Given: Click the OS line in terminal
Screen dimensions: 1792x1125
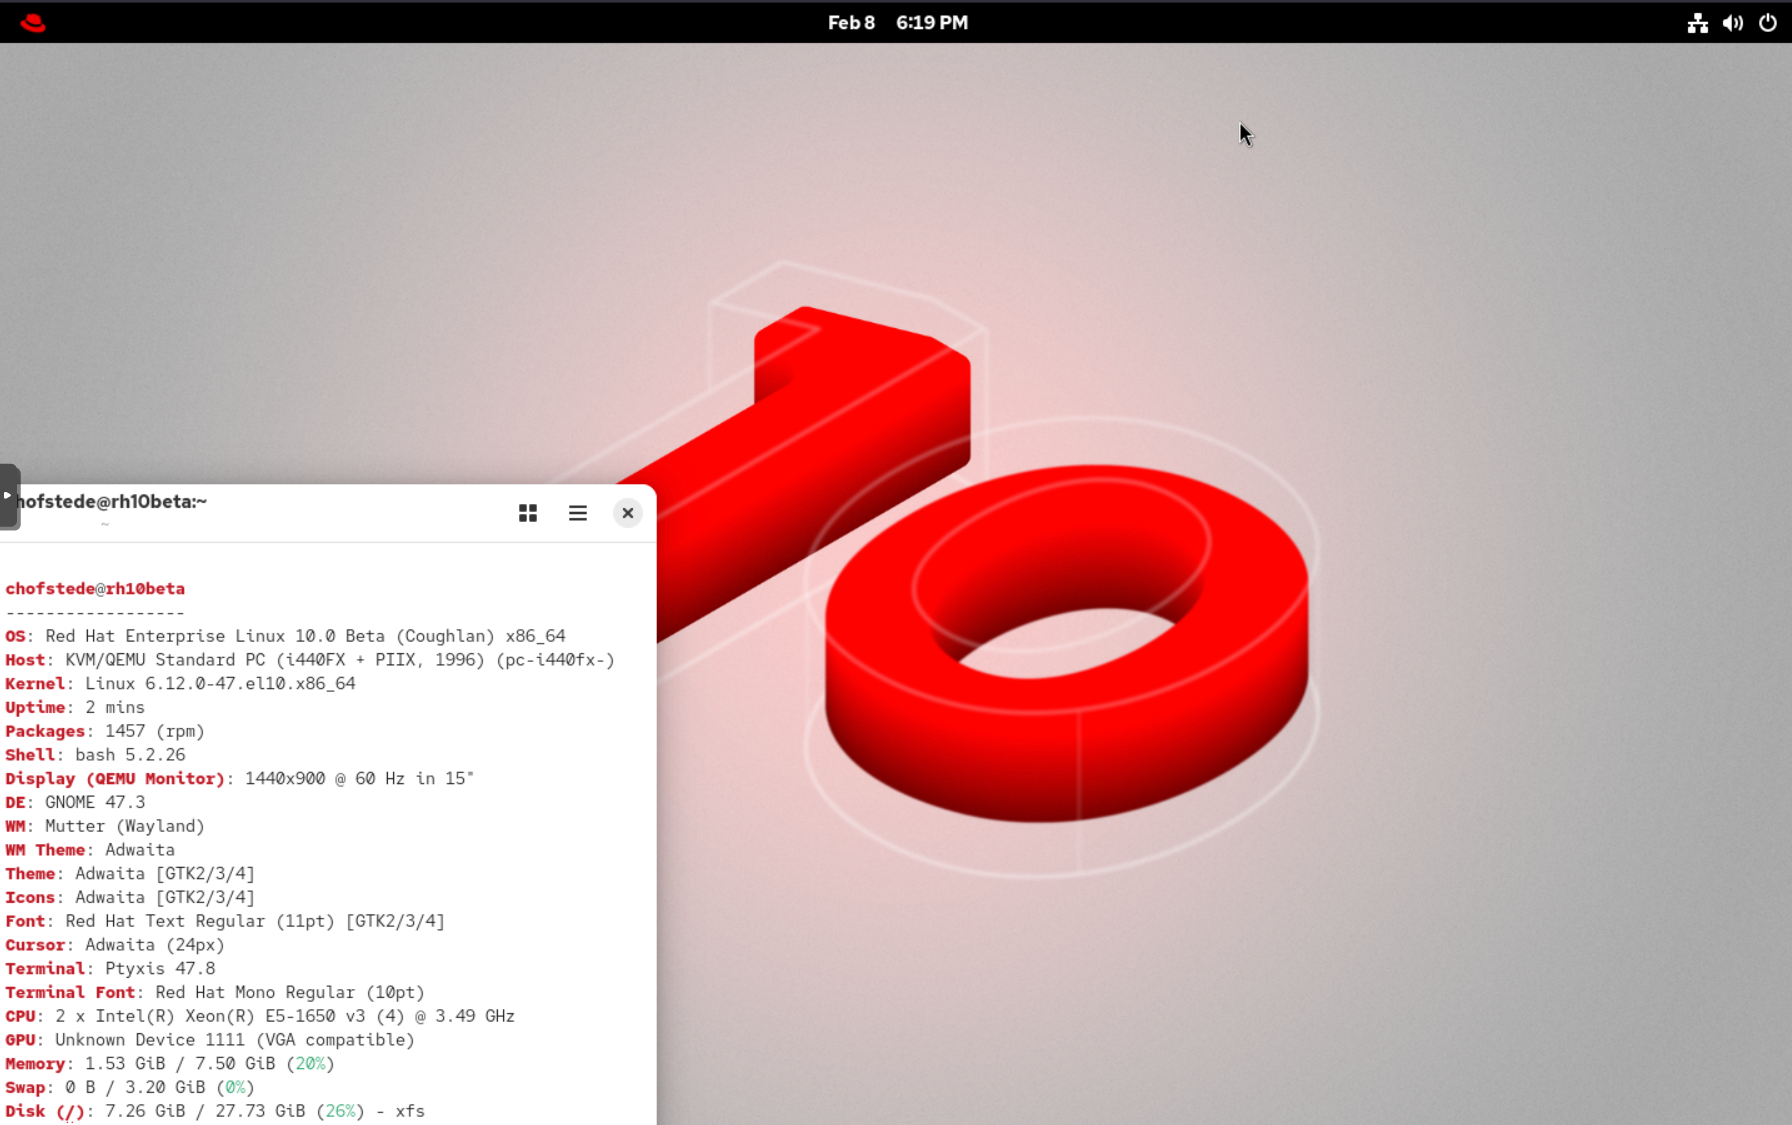Looking at the screenshot, I should (285, 636).
